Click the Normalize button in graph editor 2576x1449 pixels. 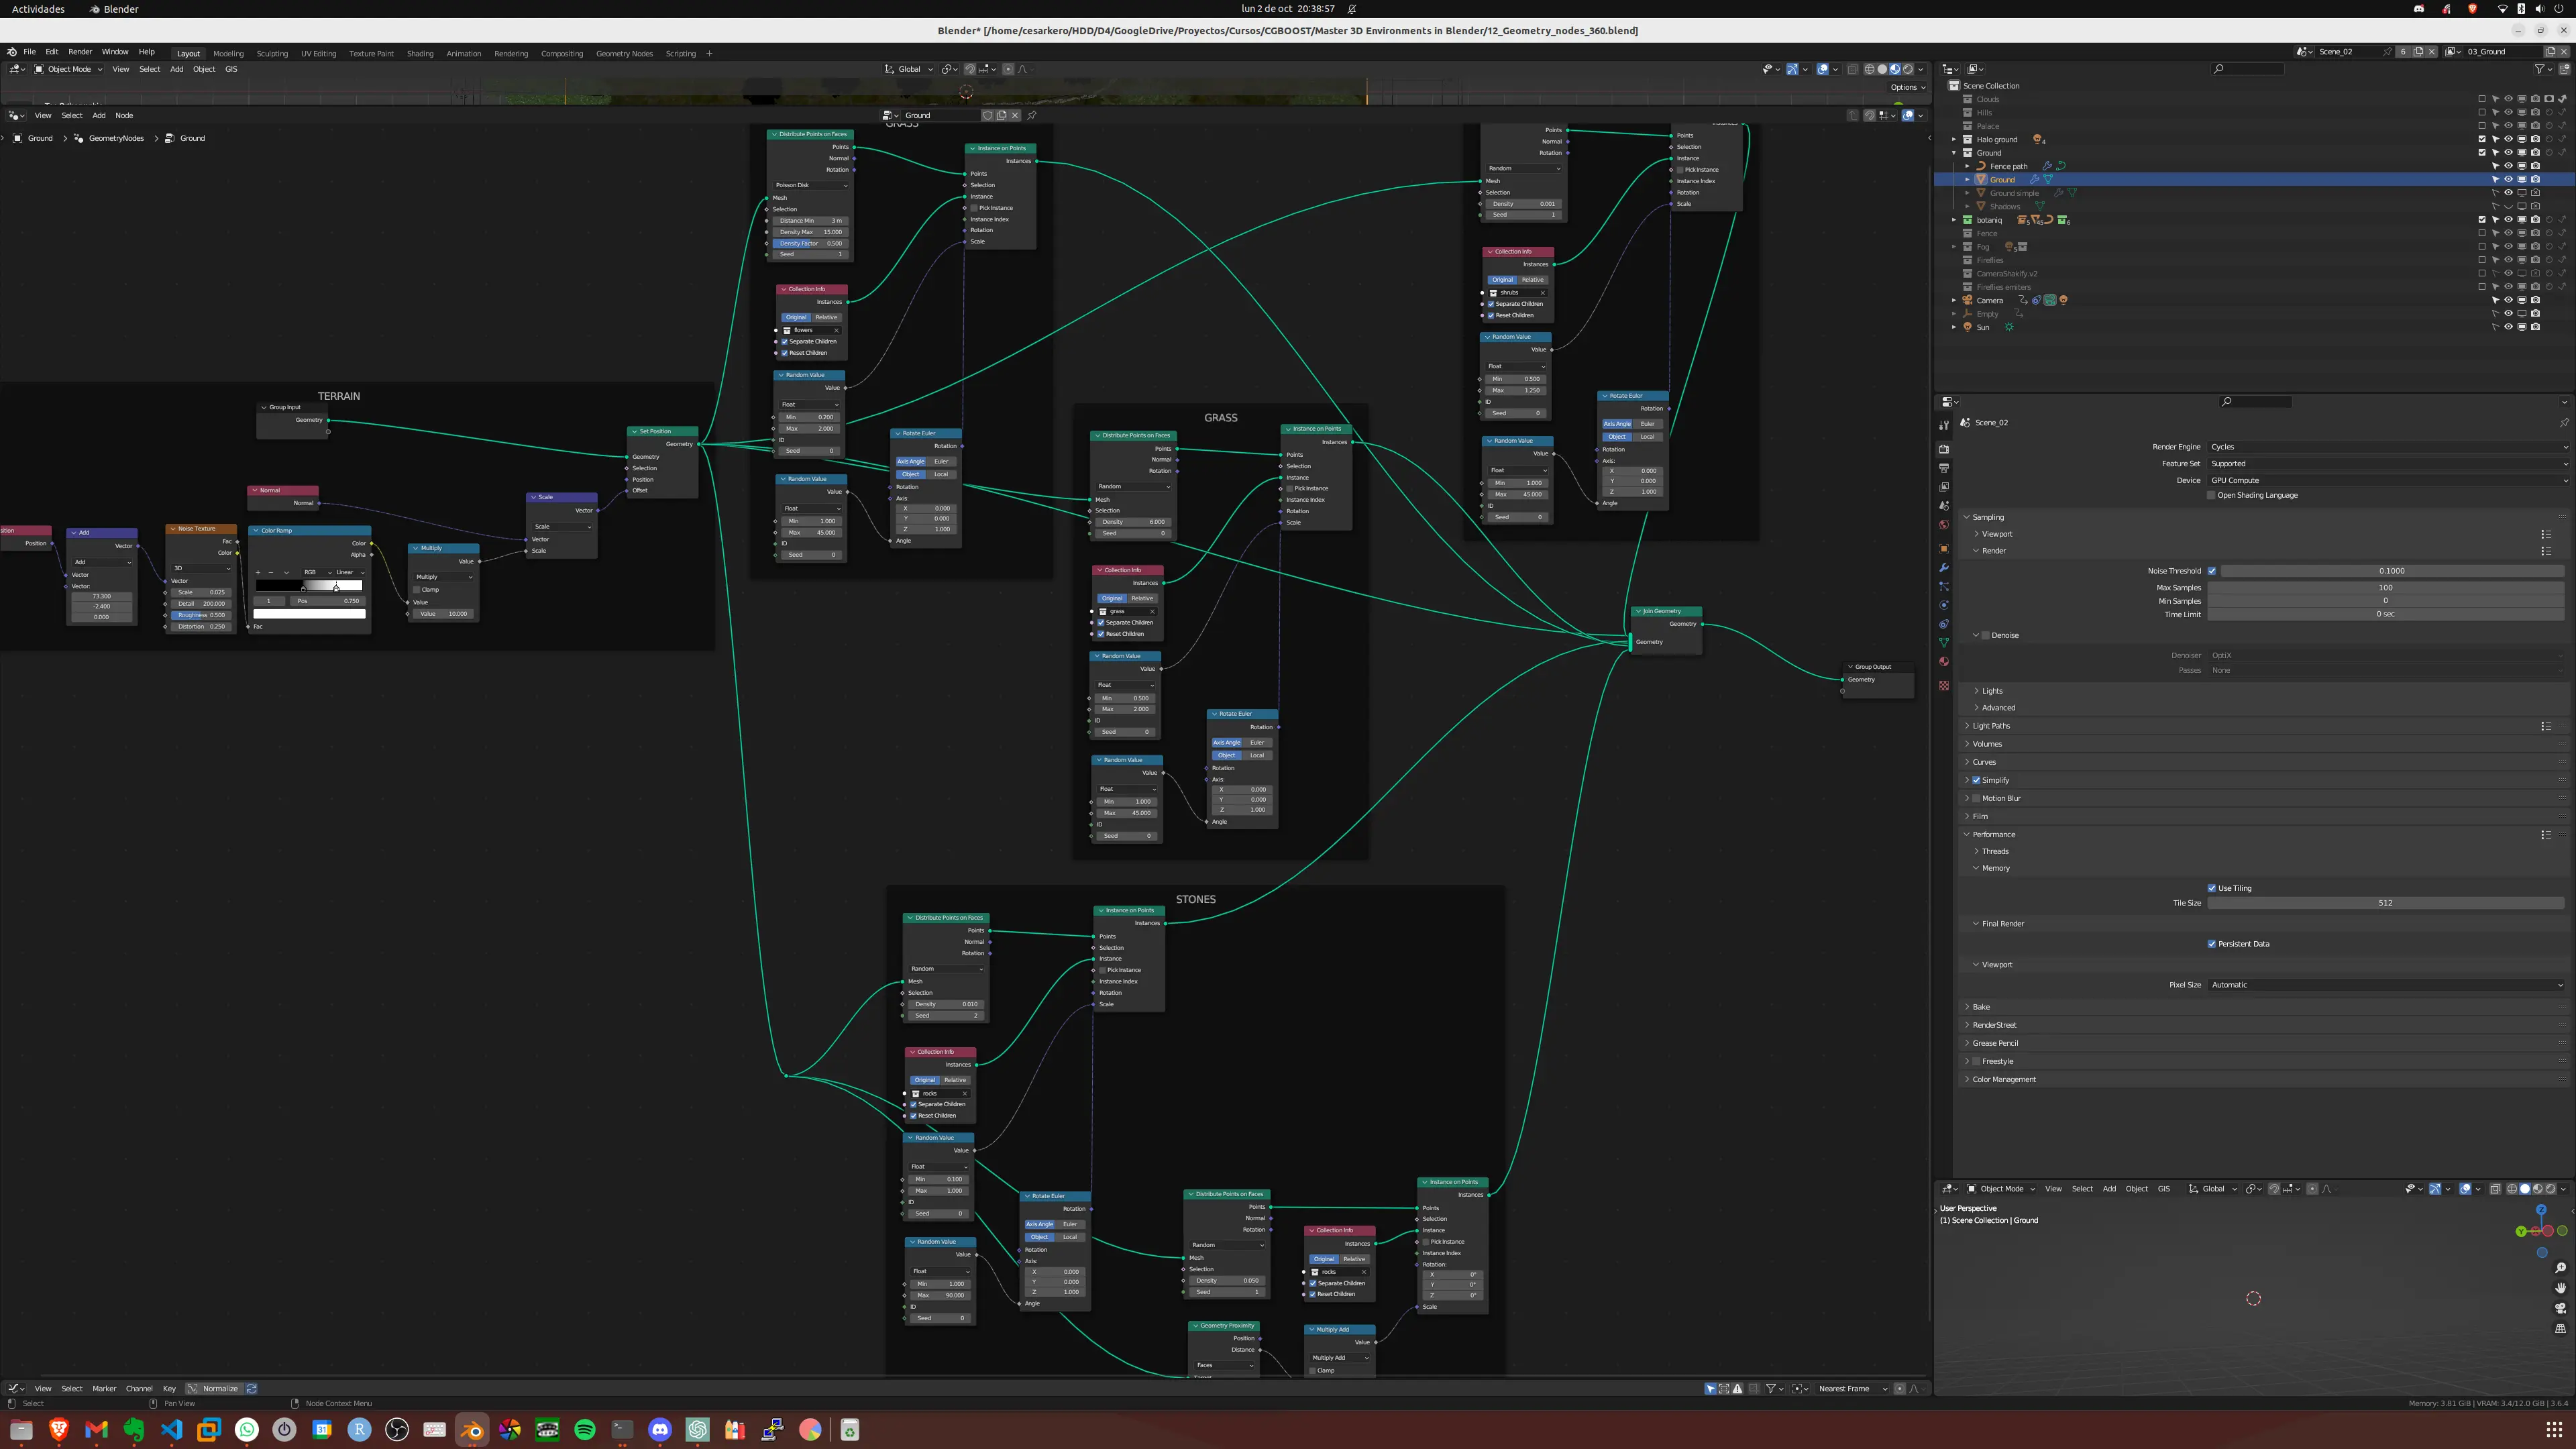[214, 1389]
